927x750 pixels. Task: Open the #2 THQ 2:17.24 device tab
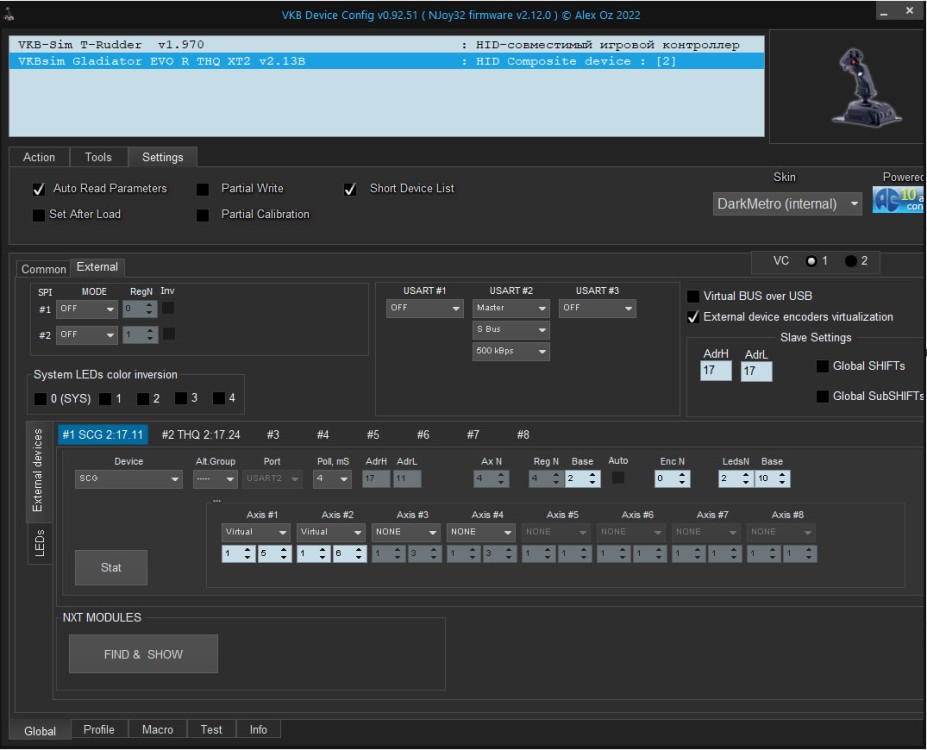pyautogui.click(x=201, y=435)
